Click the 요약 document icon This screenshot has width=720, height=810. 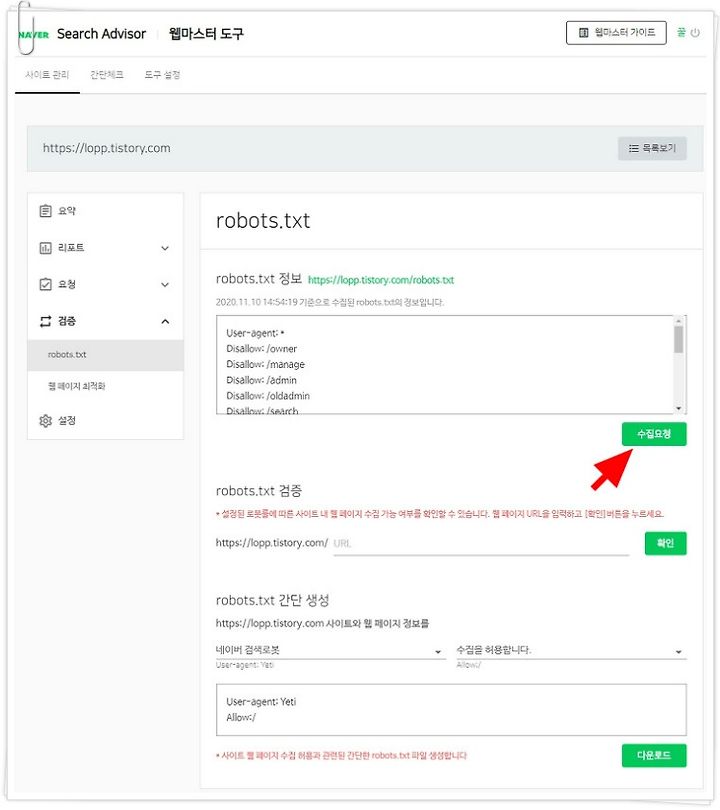tap(45, 211)
